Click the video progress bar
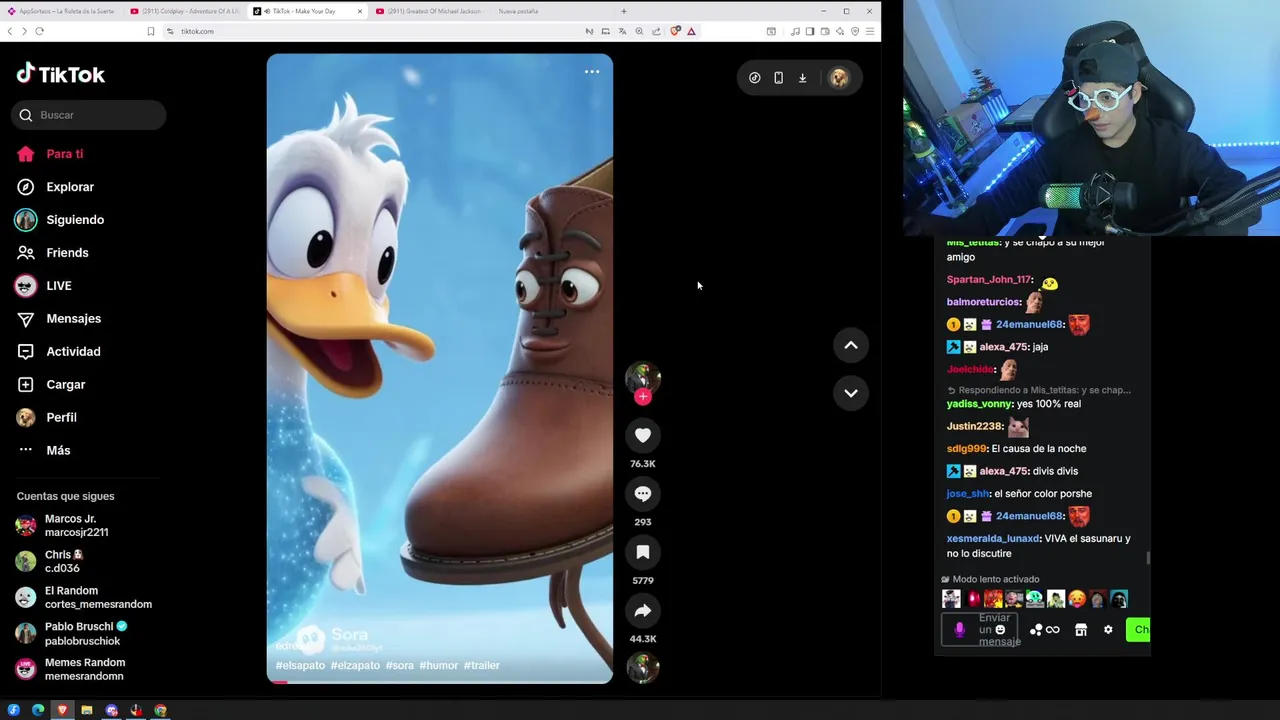 [x=440, y=682]
